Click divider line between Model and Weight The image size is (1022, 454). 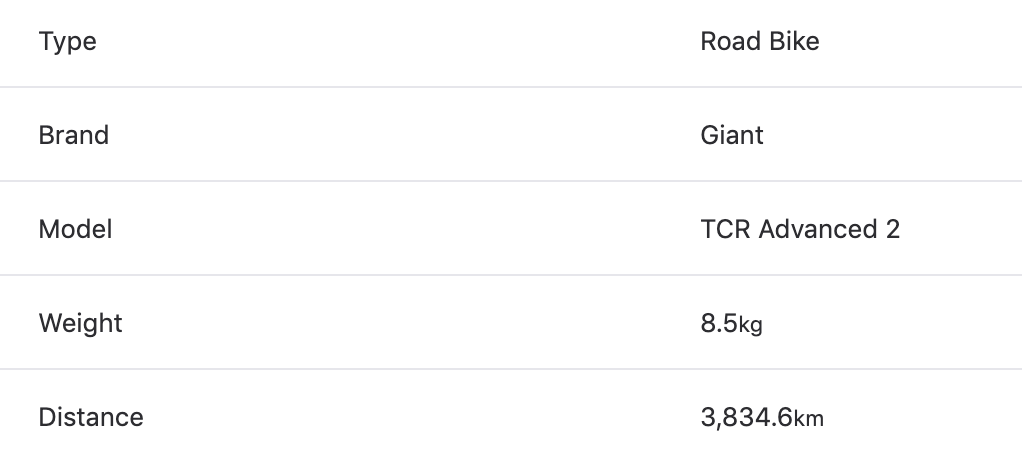(x=511, y=275)
